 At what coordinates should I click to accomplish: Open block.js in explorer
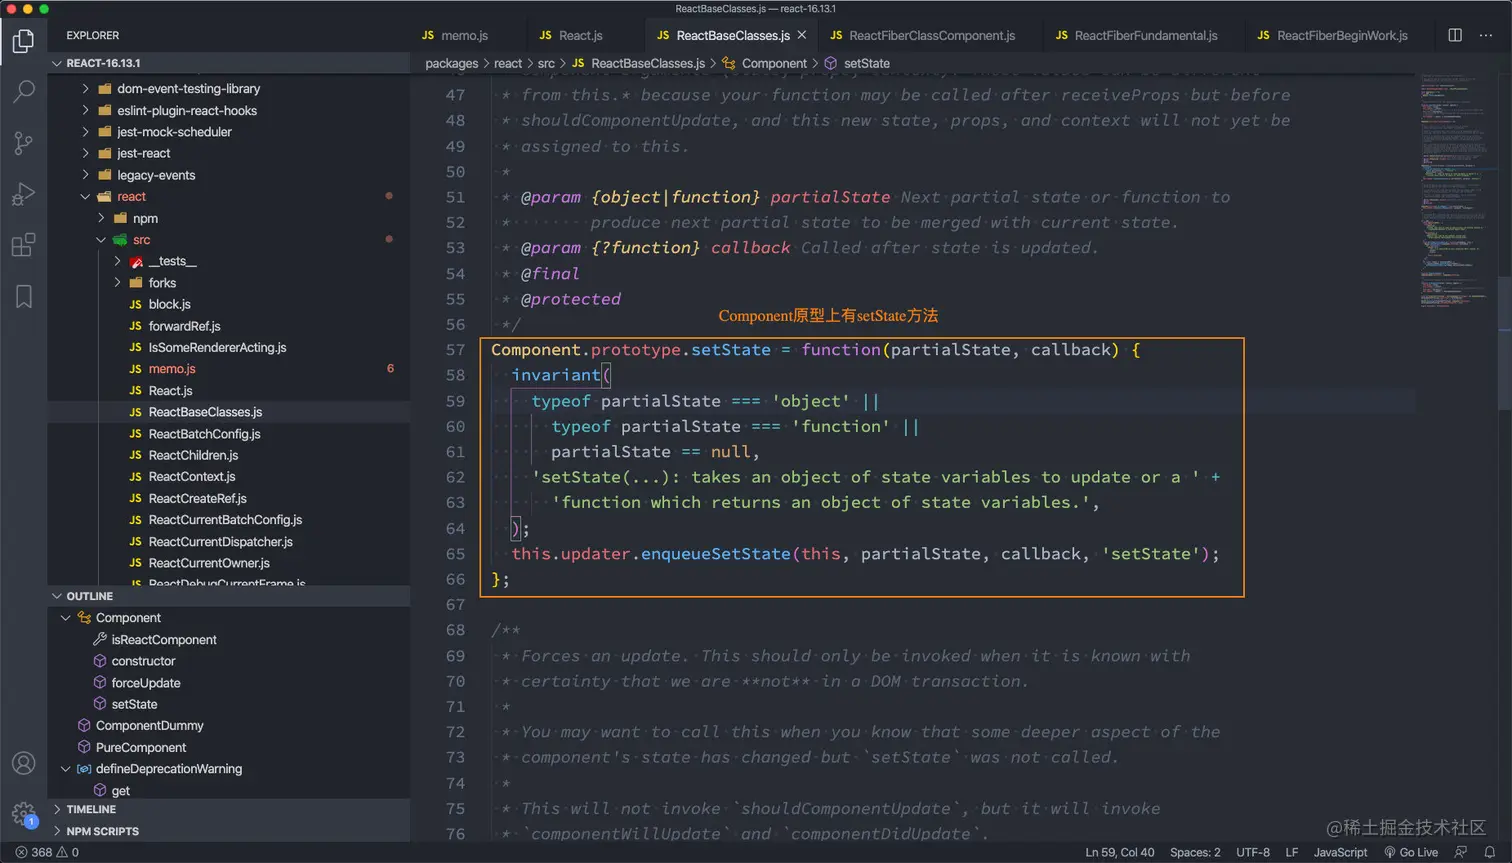[169, 304]
